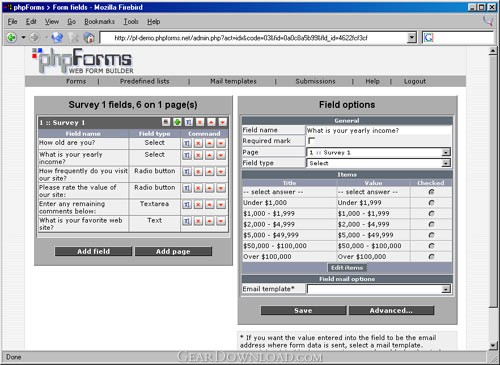Image resolution: width=500 pixels, height=365 pixels.
Task: Click the Edit items button
Action: coord(347,268)
